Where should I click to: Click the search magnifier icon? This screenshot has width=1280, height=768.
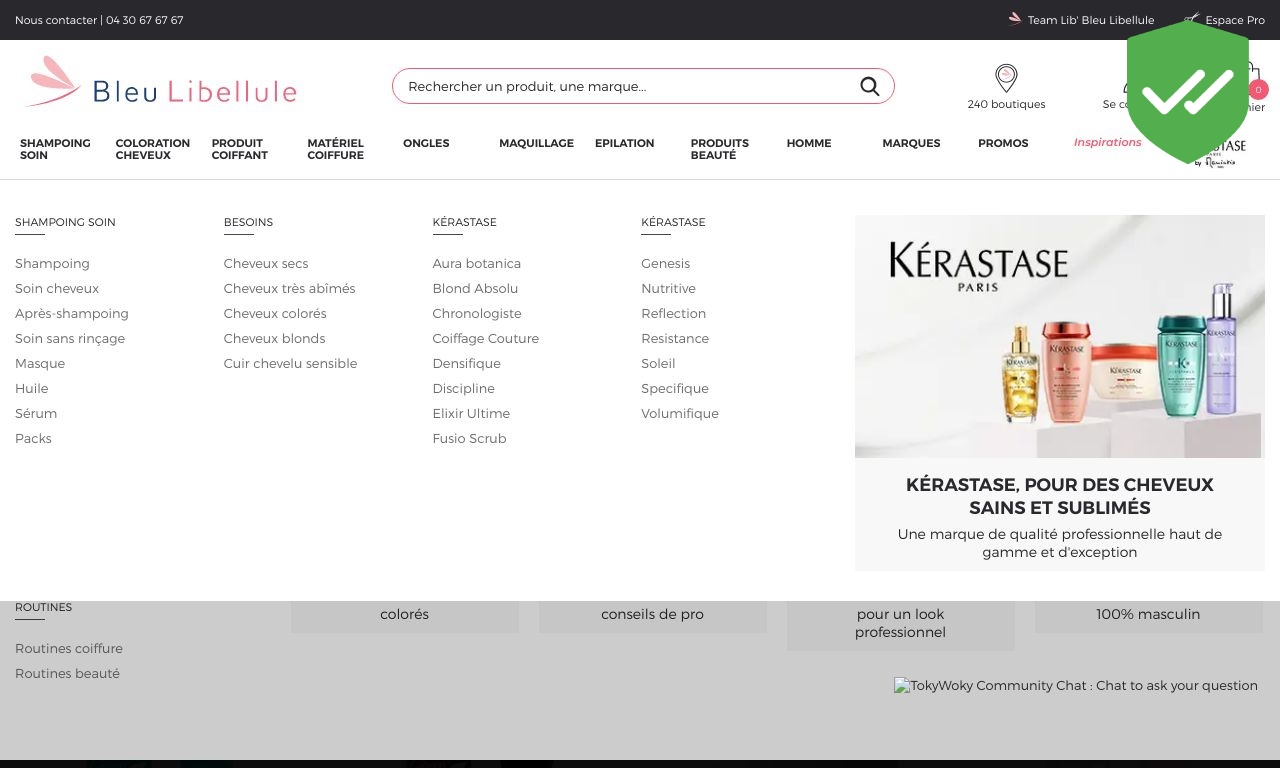tap(870, 87)
